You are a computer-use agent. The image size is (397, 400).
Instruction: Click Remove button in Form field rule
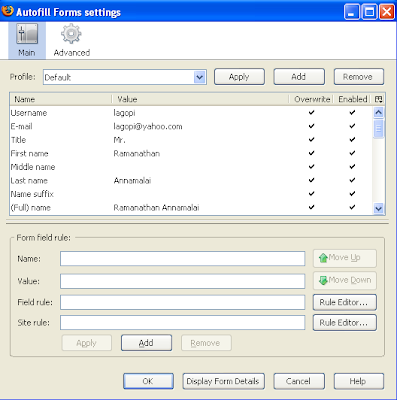click(206, 343)
